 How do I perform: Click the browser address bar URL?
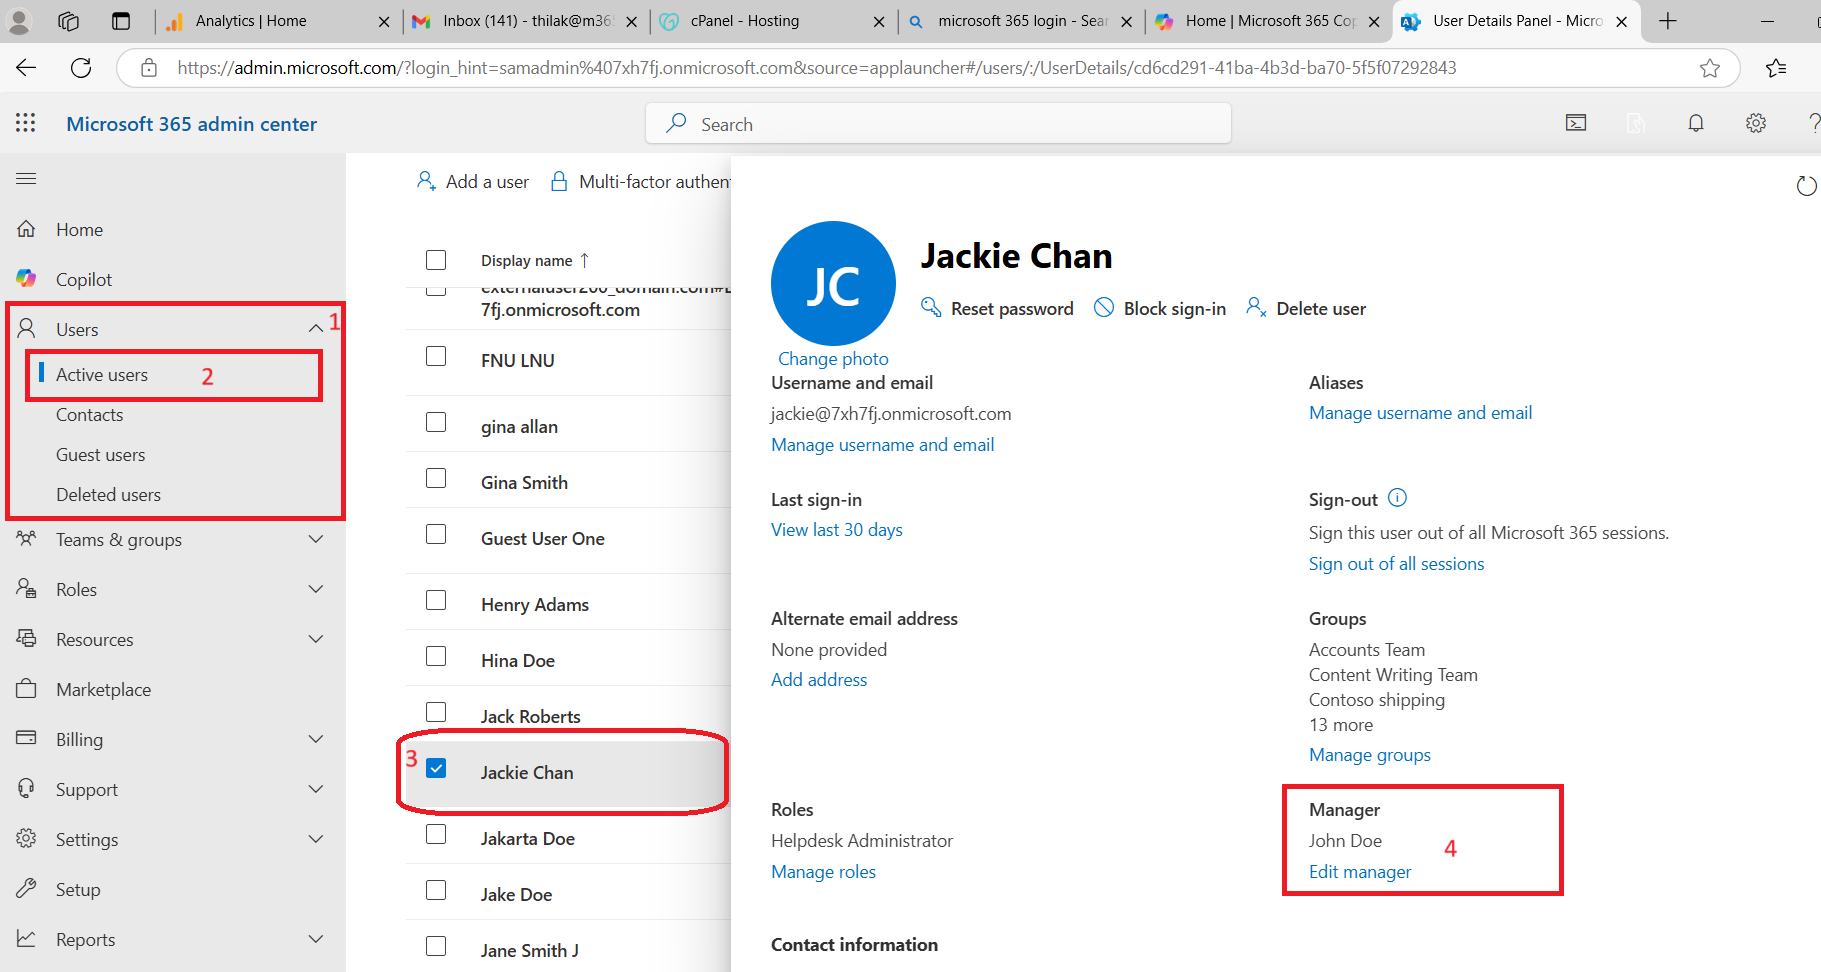[815, 68]
